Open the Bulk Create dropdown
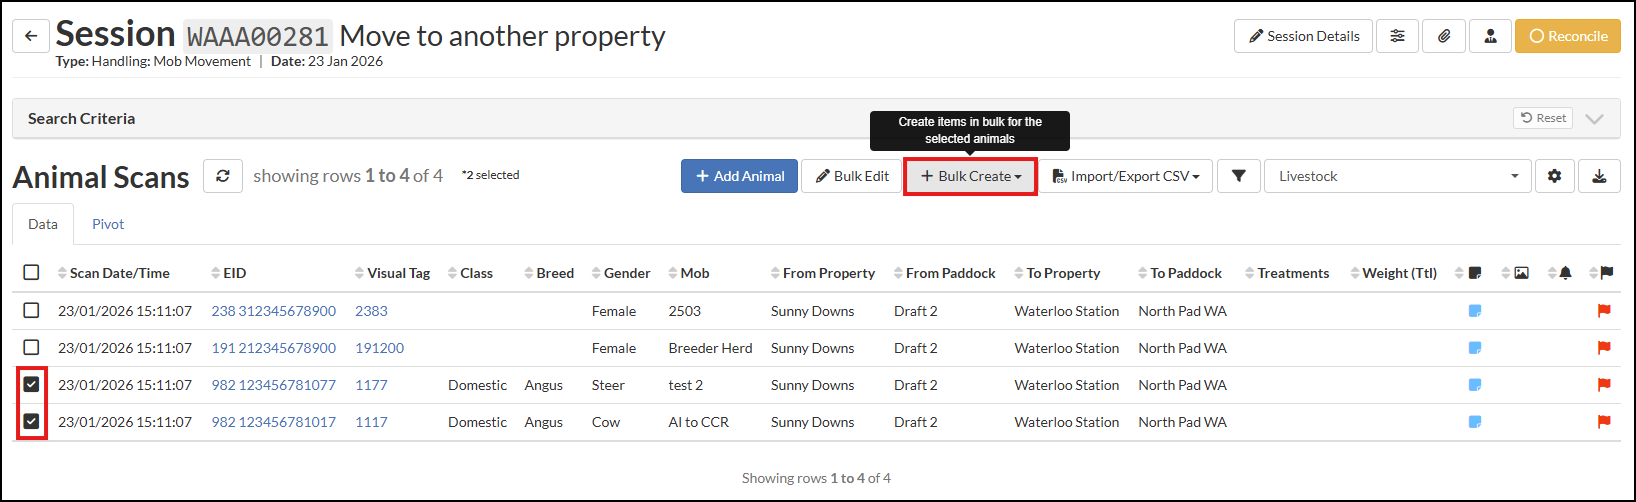 [970, 176]
